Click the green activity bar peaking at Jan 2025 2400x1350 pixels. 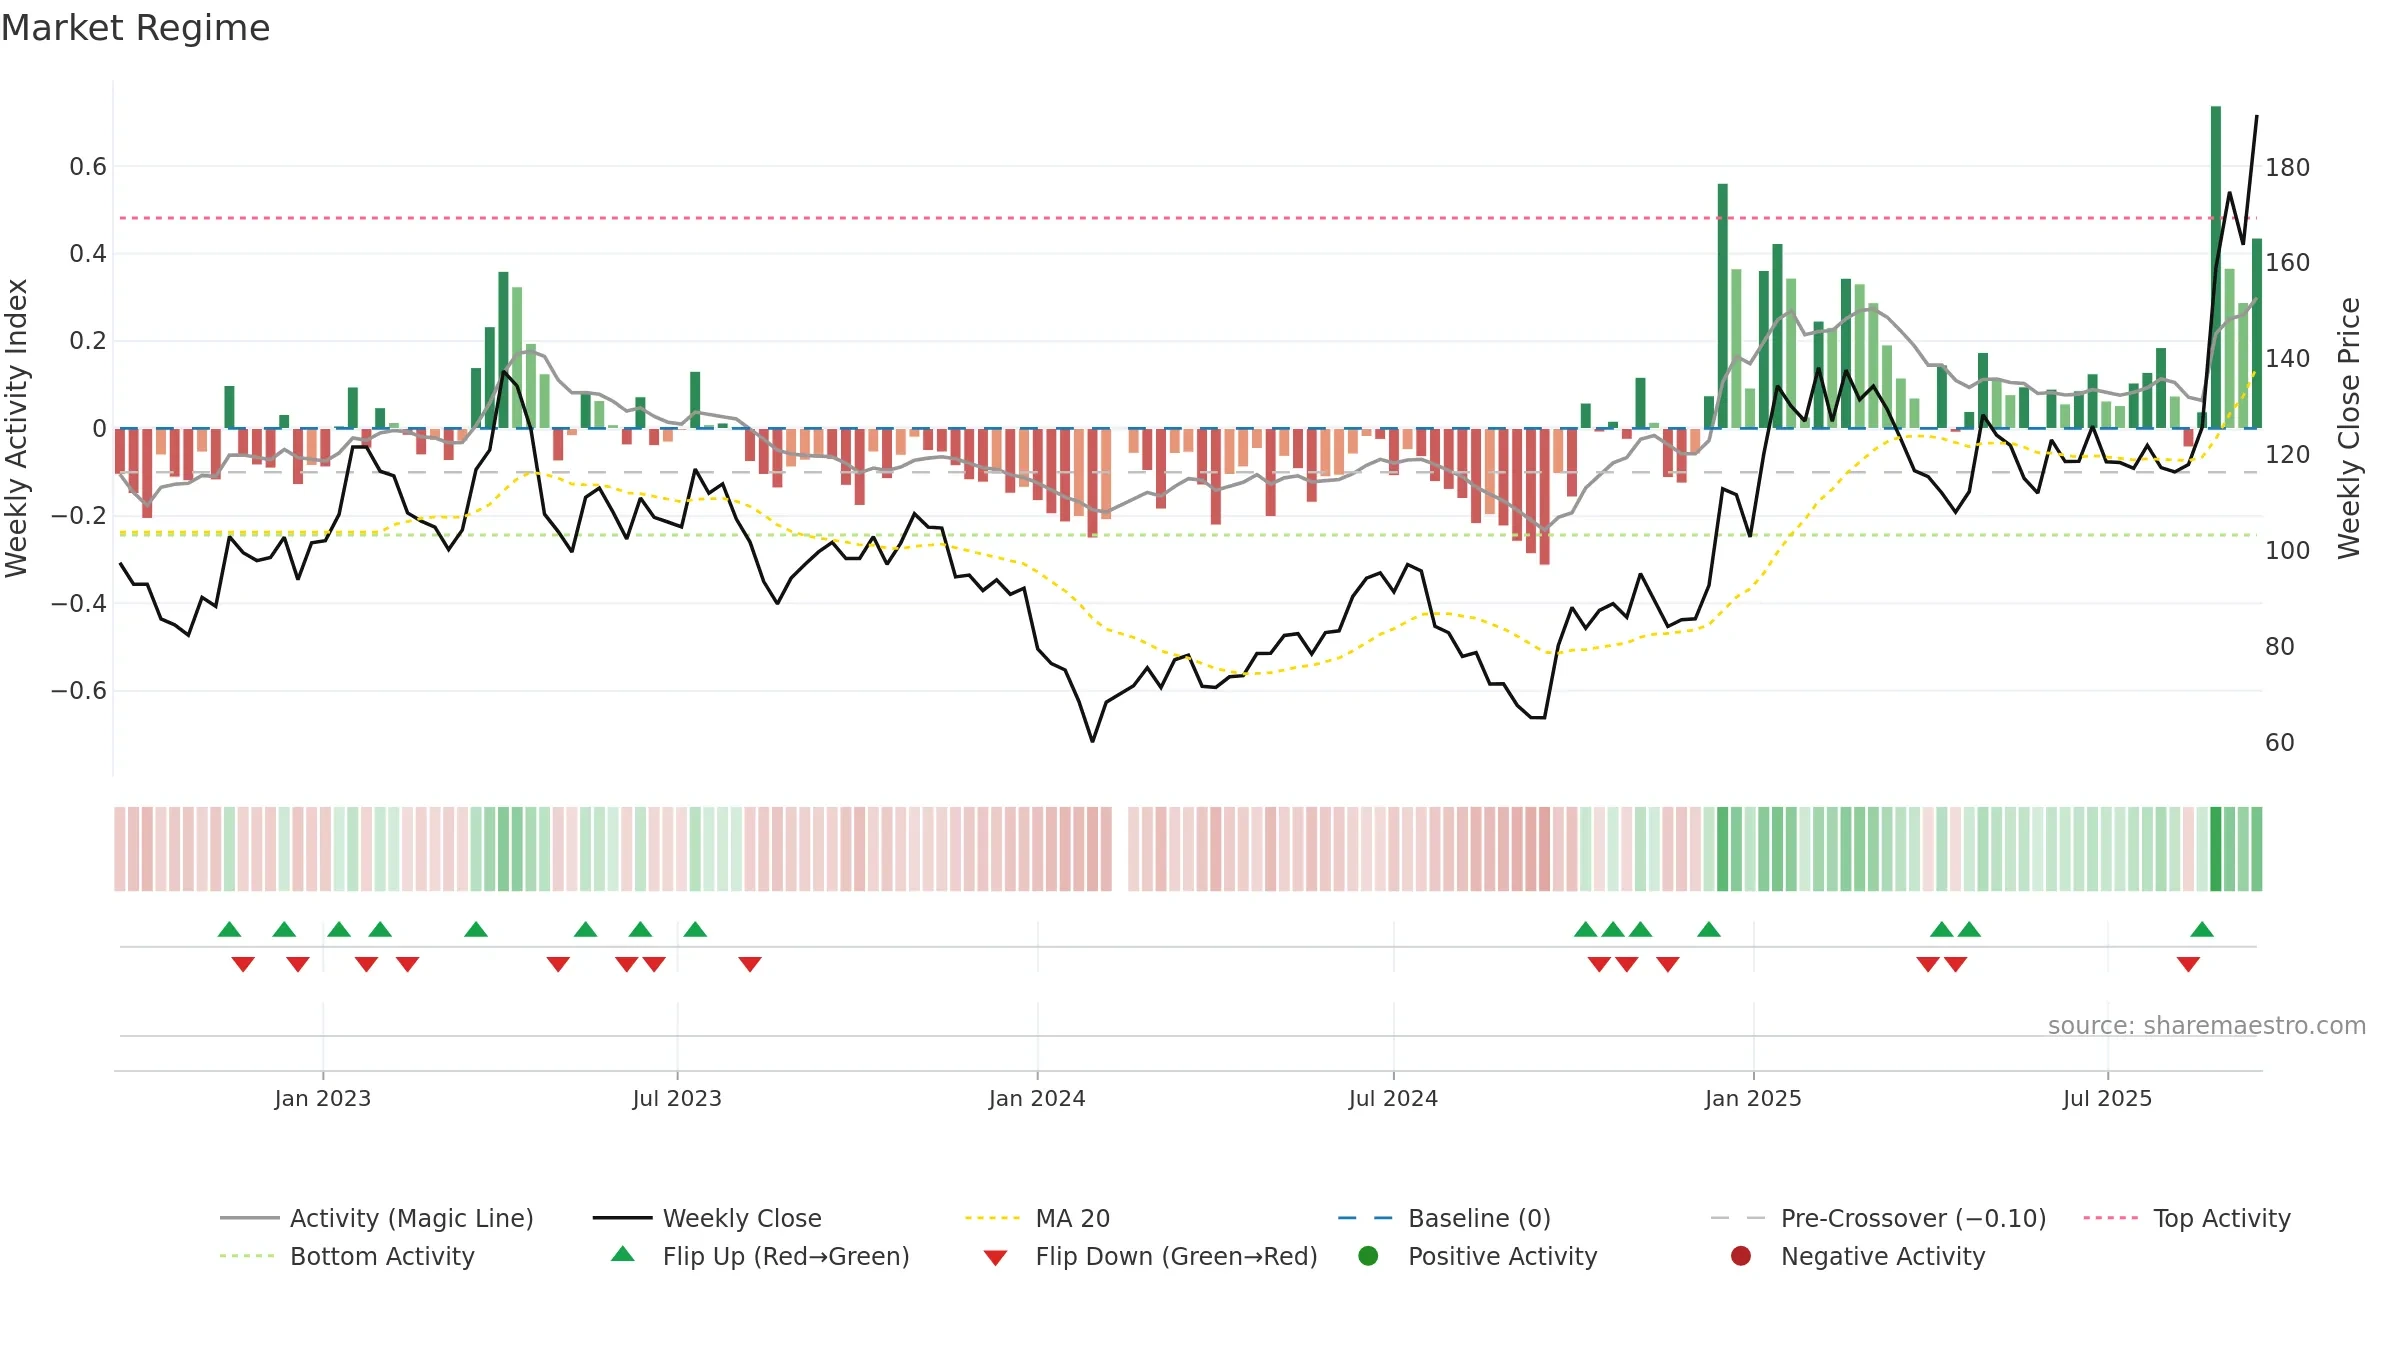(1723, 306)
